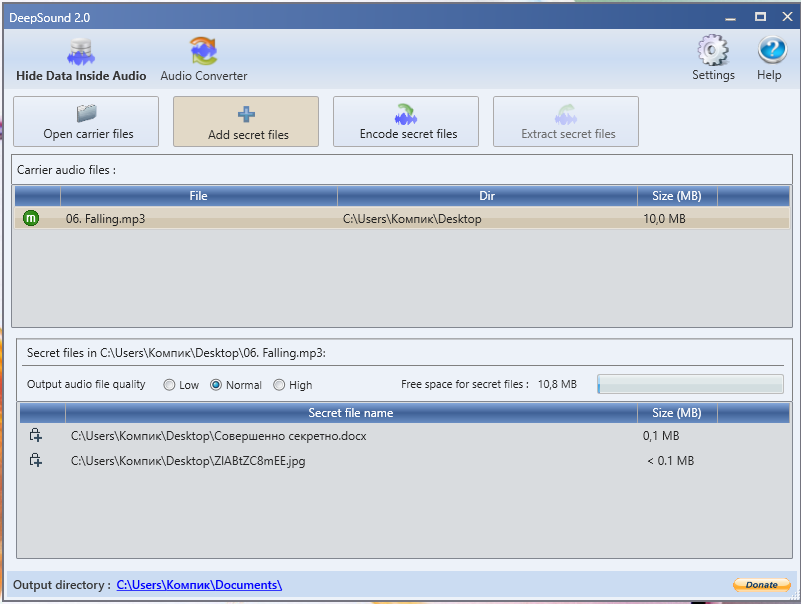This screenshot has height=604, width=801.
Task: Open Settings gear icon
Action: pos(713,50)
